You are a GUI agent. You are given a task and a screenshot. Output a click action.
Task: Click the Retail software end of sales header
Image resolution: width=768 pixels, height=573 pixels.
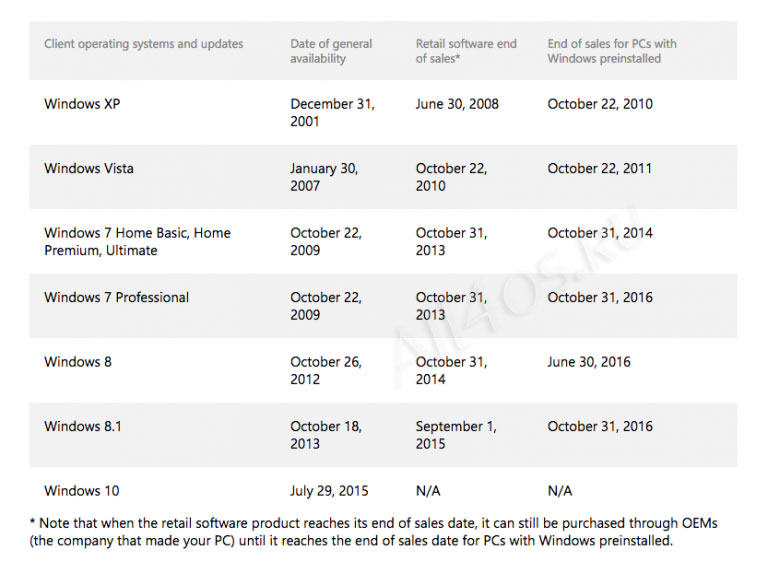click(x=466, y=51)
